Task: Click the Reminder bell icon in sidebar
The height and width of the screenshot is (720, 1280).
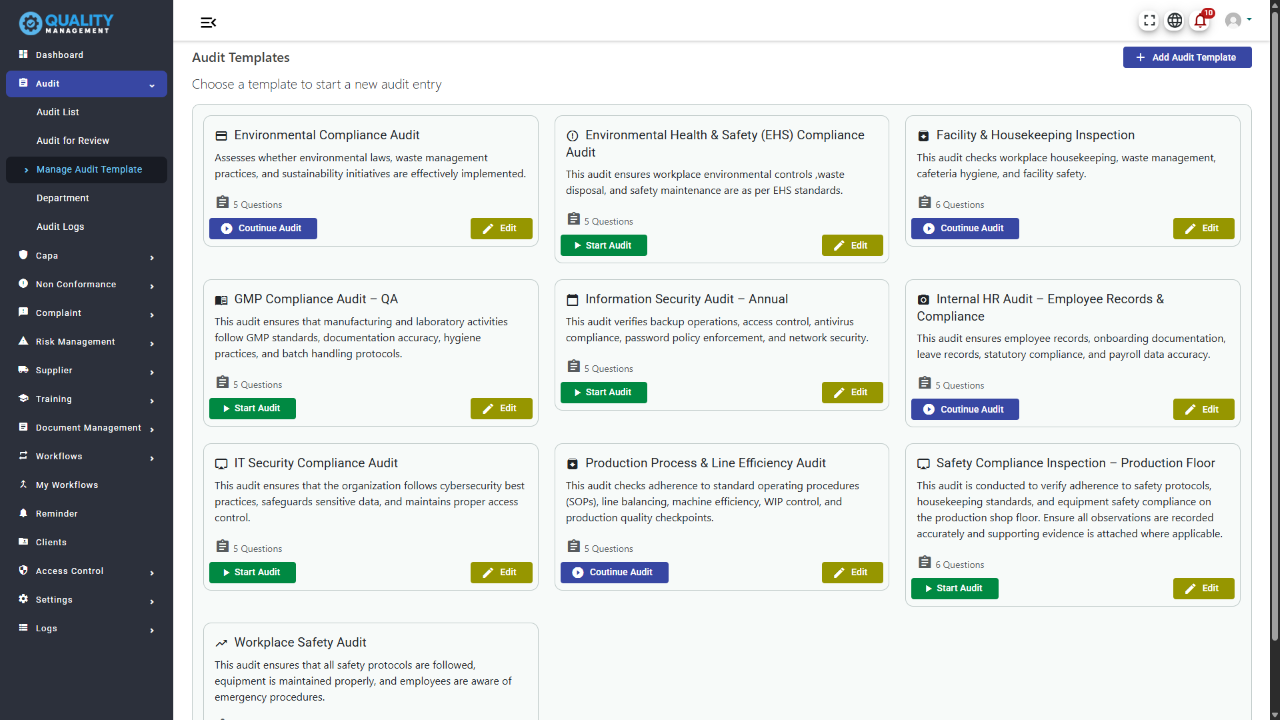Action: click(24, 513)
